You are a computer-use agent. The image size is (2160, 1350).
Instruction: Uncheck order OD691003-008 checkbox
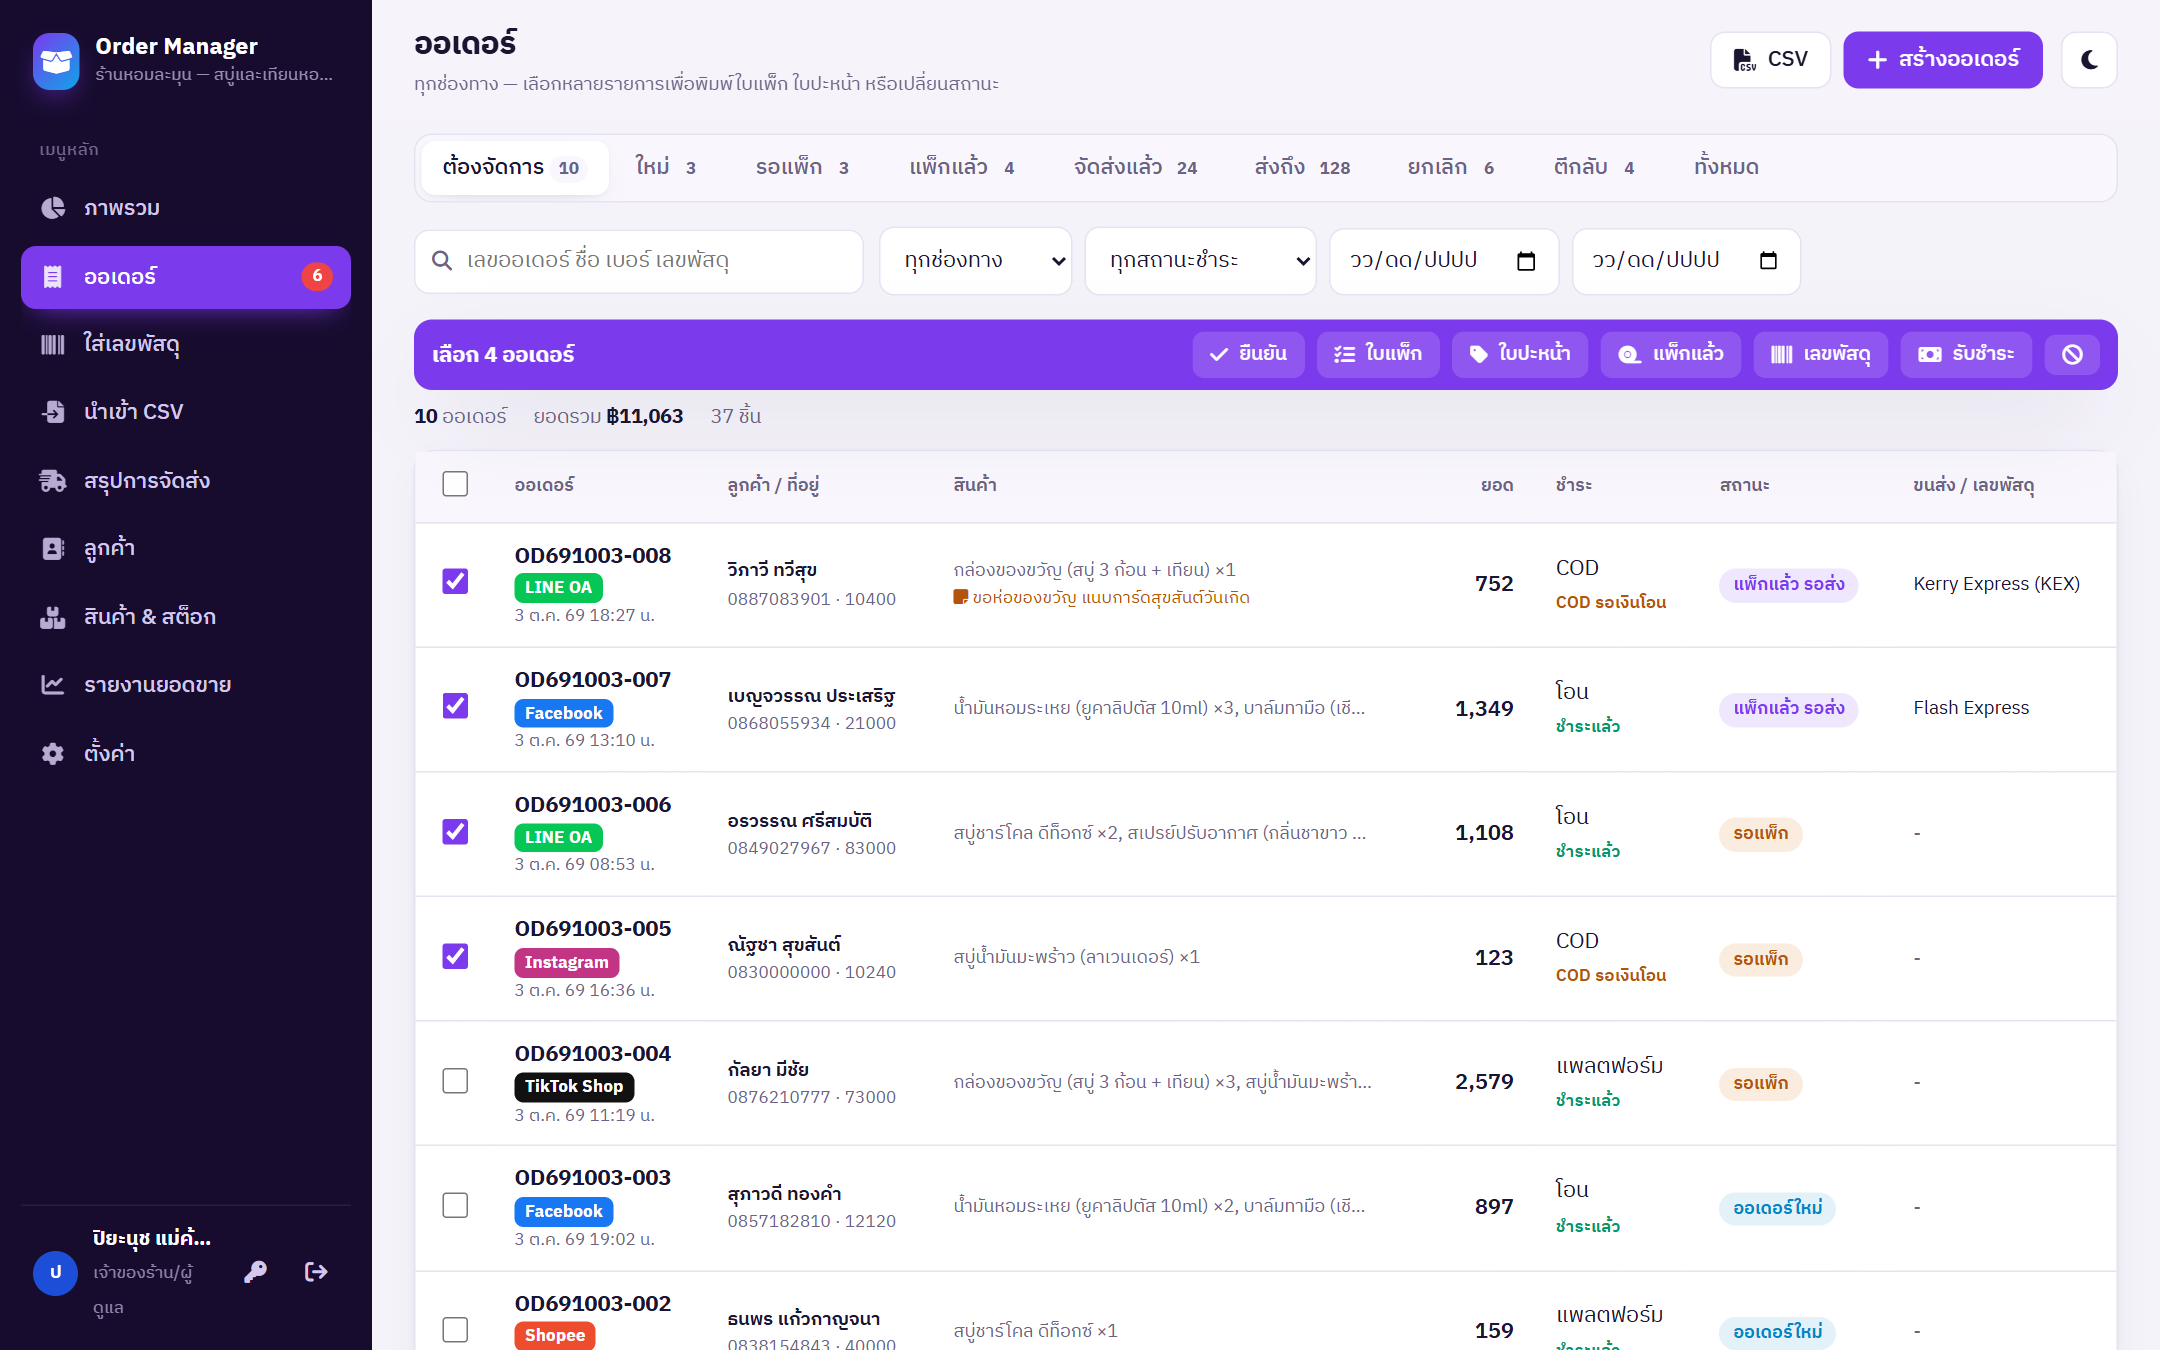click(455, 581)
